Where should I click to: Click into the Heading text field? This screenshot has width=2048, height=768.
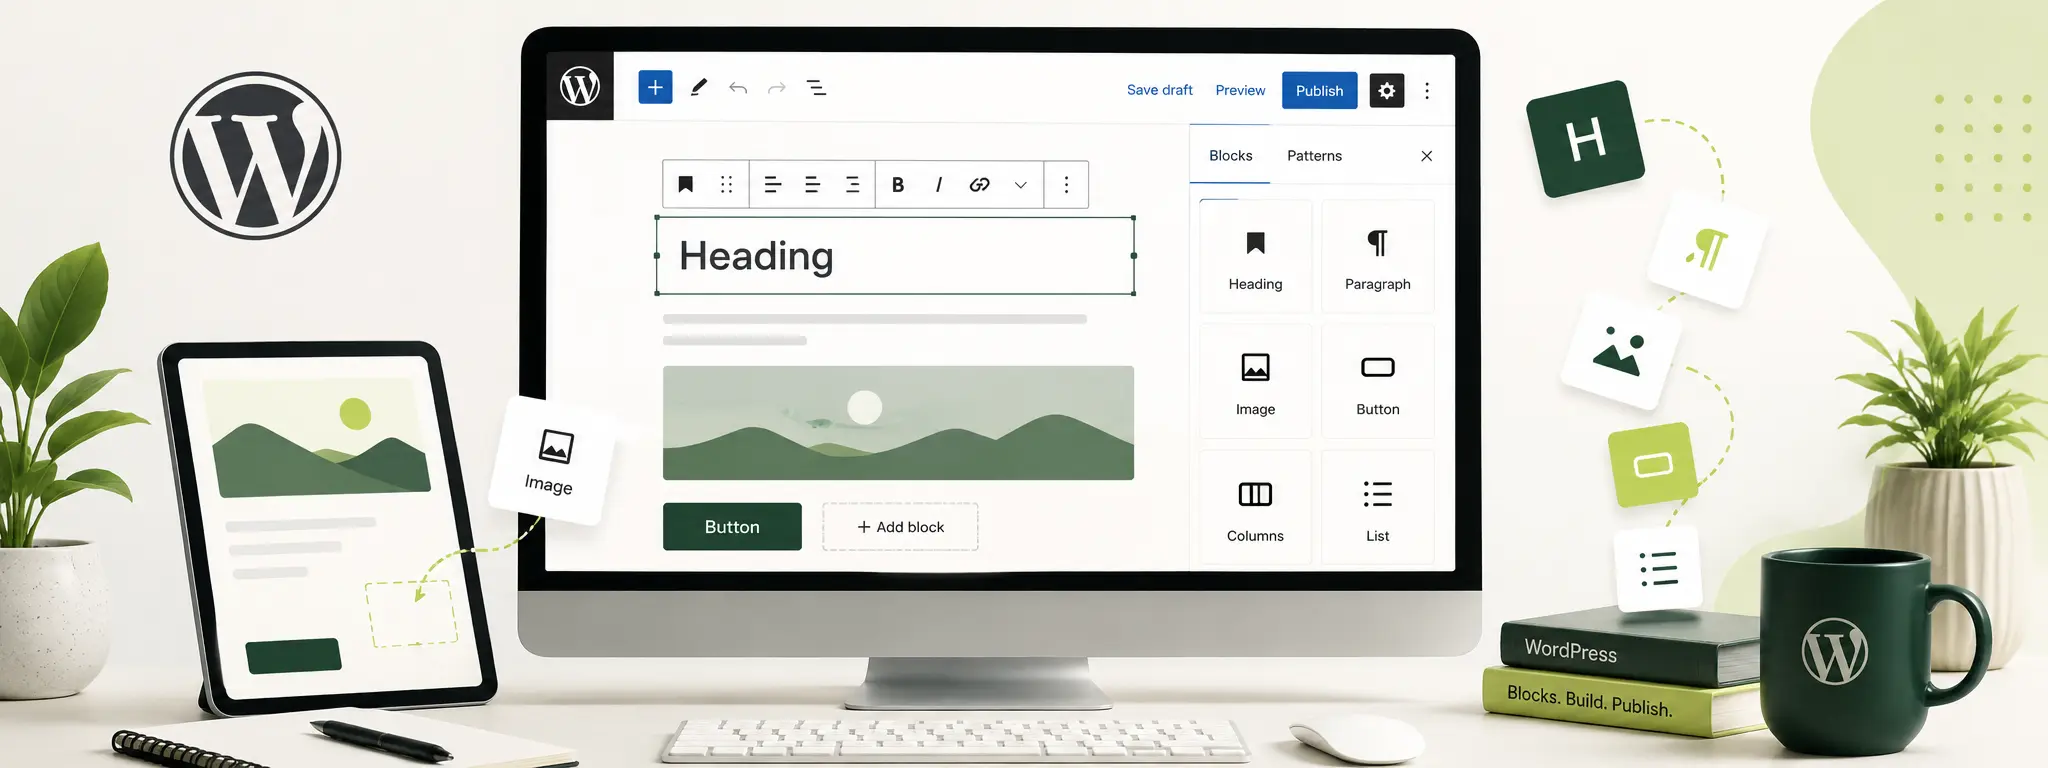pyautogui.click(x=895, y=256)
